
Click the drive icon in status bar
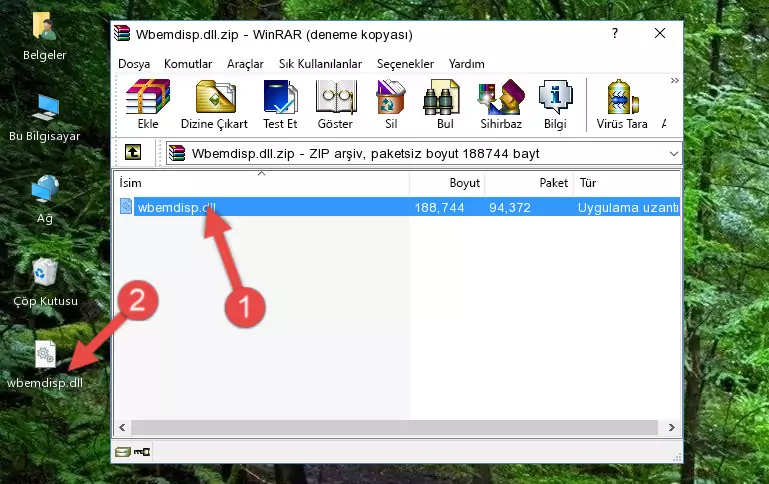(x=123, y=452)
